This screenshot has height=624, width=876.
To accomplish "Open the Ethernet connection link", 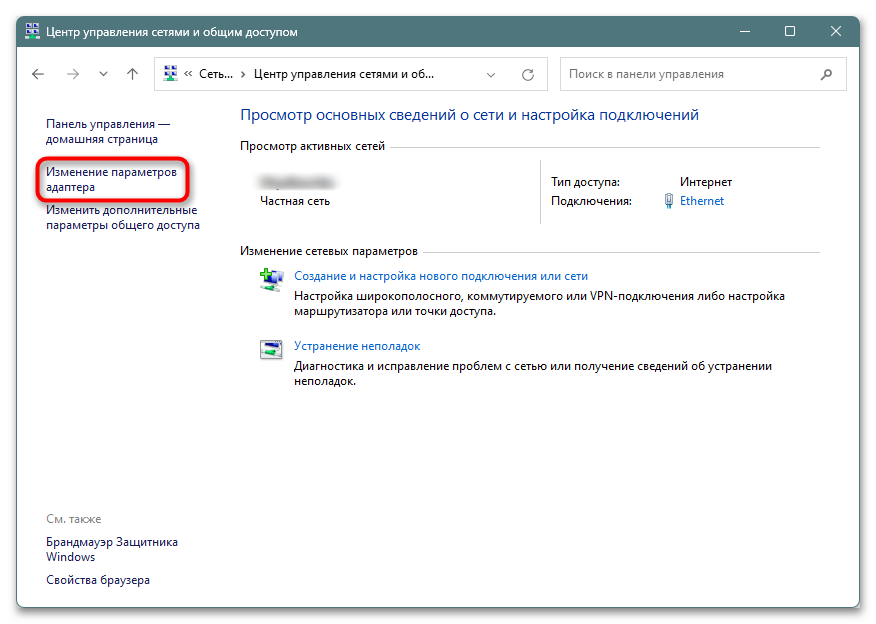I will 702,201.
